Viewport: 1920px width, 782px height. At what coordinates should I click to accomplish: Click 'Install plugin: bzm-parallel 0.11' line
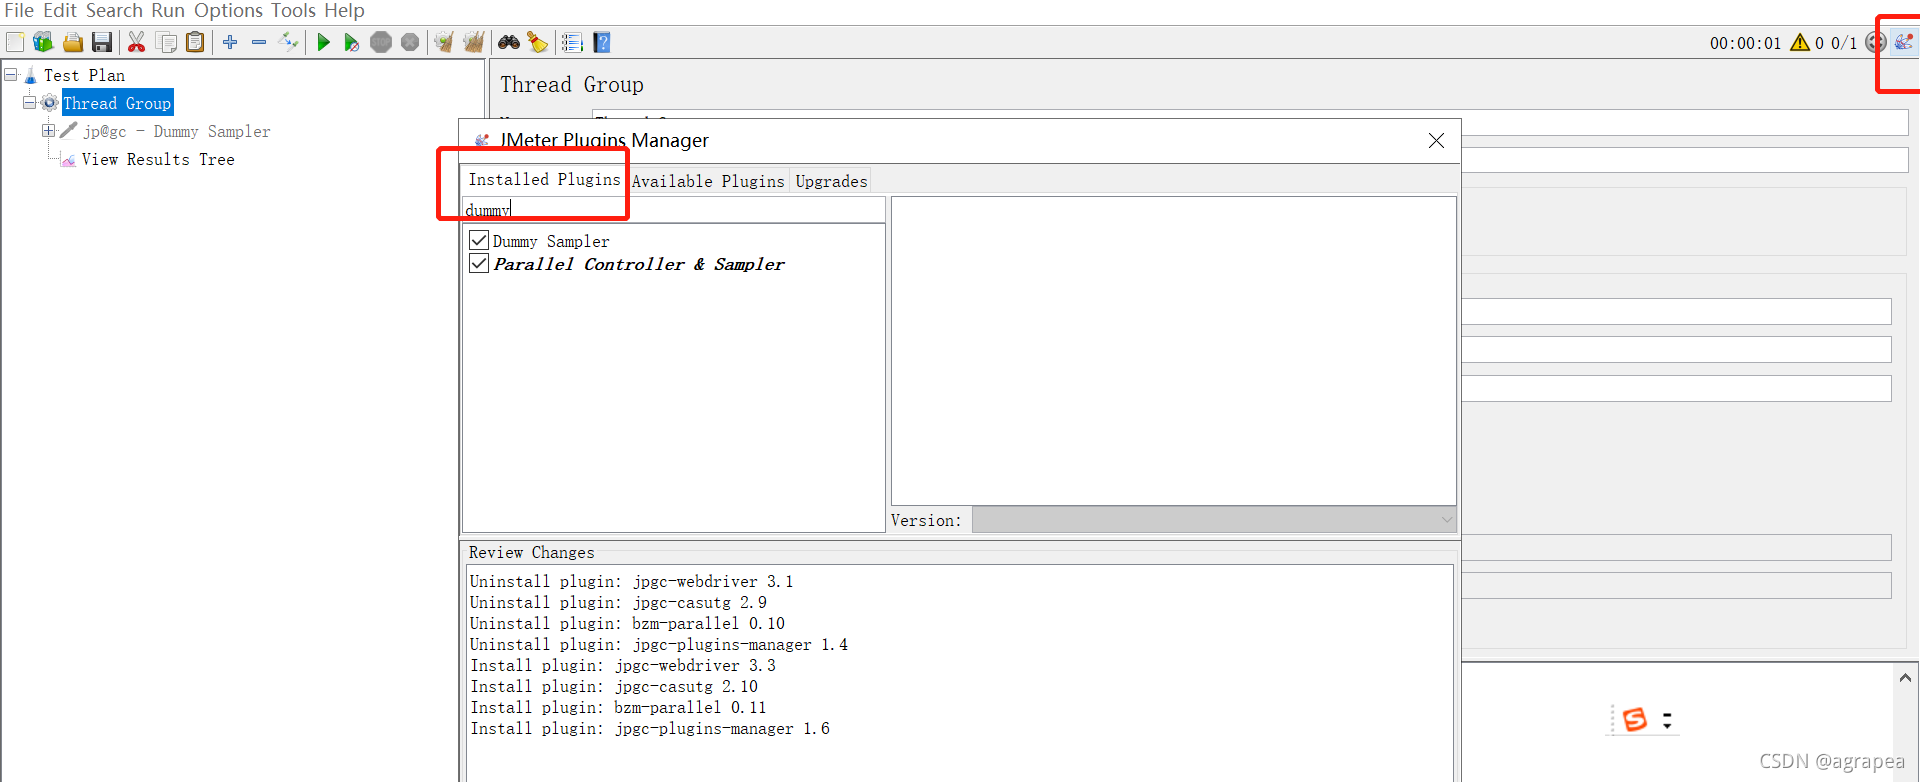(618, 707)
